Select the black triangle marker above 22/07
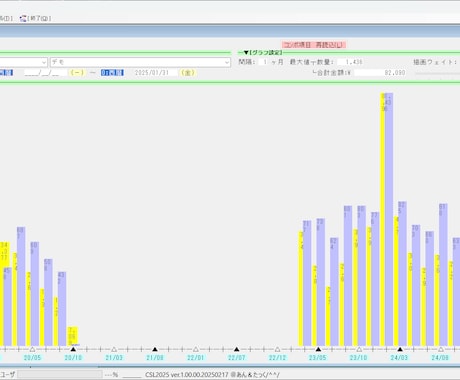The height and width of the screenshot is (380, 460). (237, 349)
